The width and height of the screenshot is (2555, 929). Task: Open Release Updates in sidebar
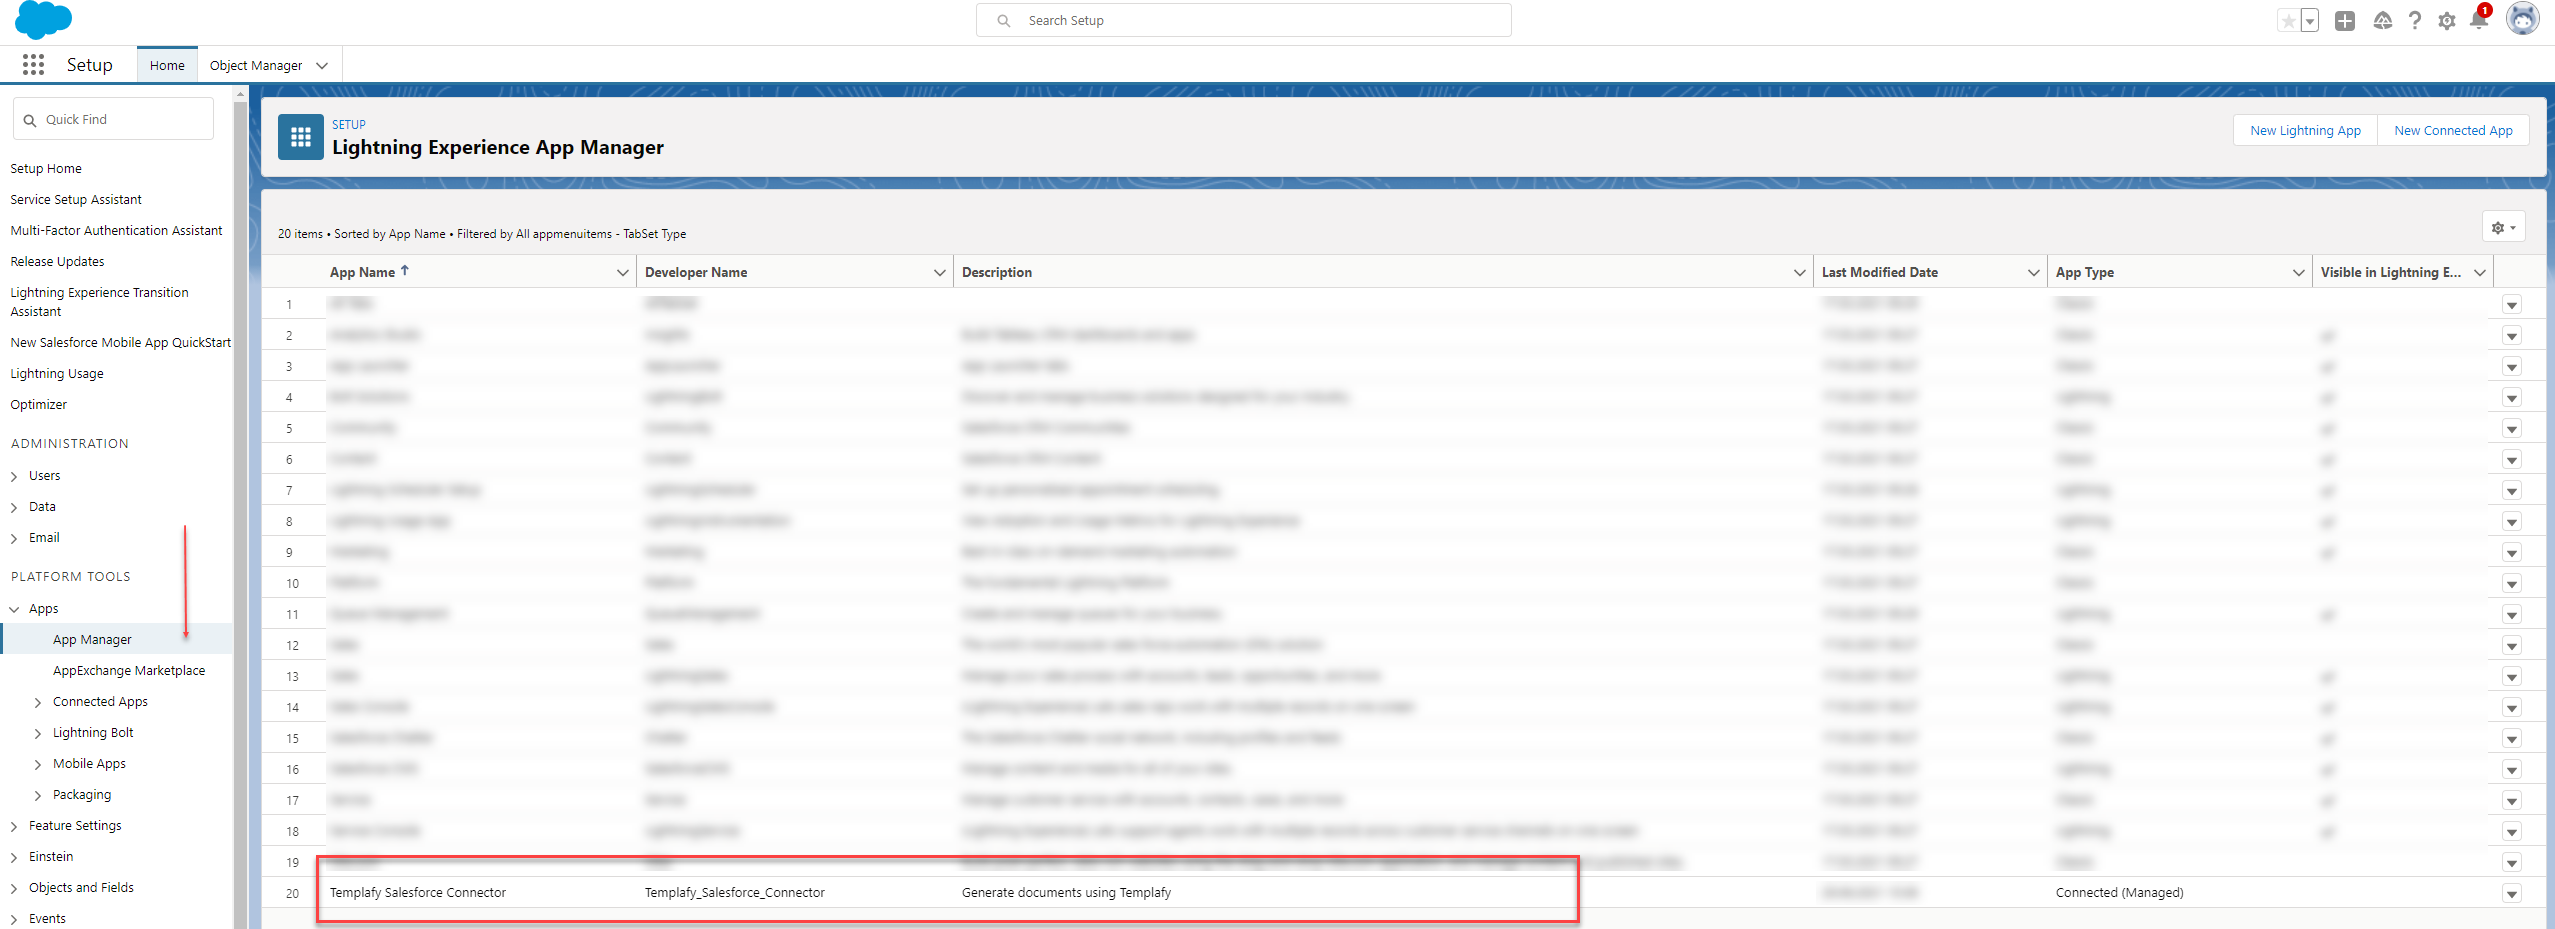click(x=57, y=262)
